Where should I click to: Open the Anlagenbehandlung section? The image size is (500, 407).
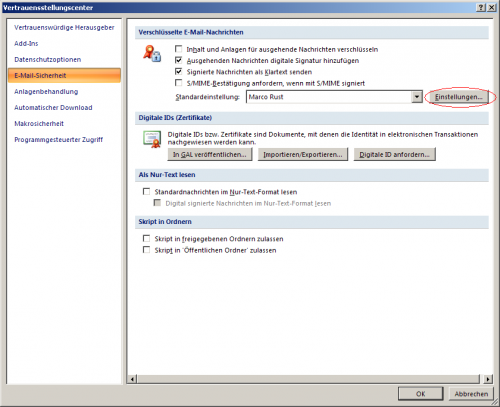click(46, 92)
